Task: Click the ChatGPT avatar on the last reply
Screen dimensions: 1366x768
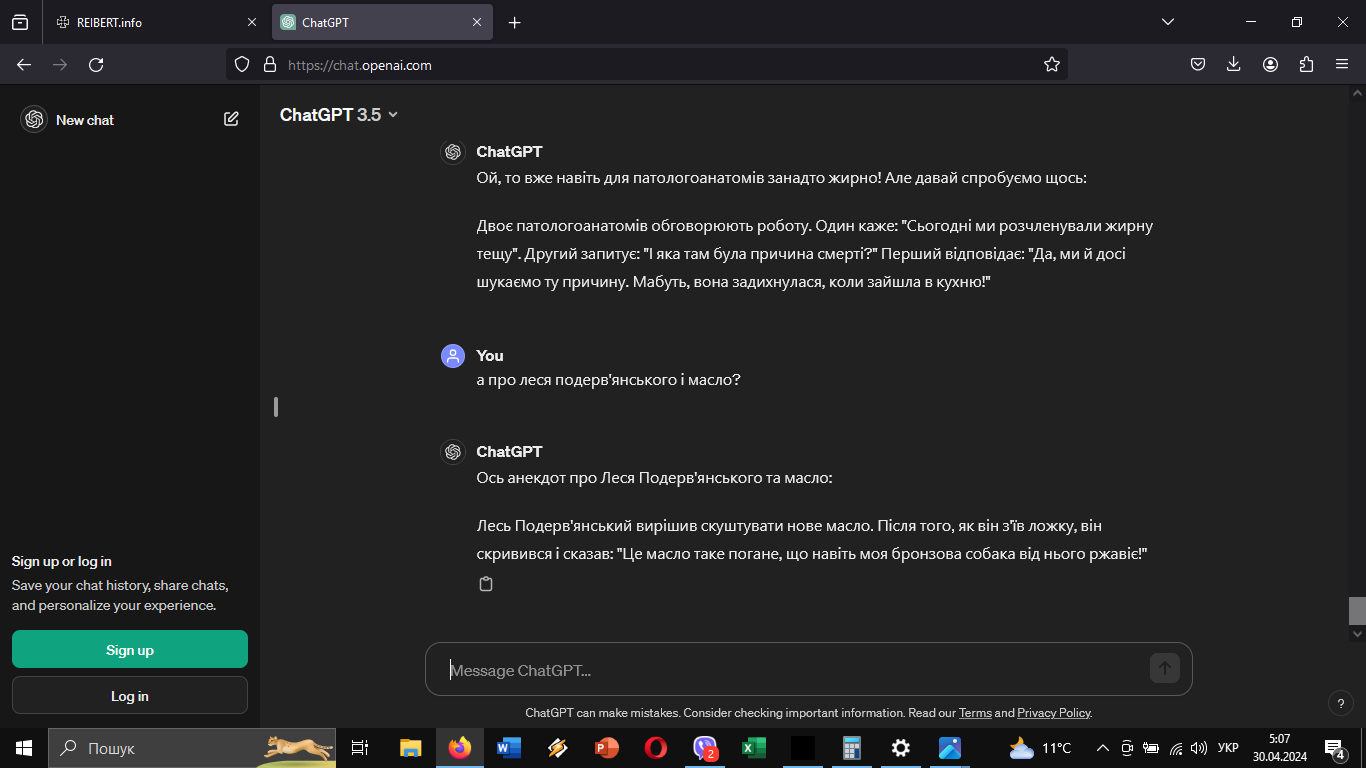Action: click(453, 452)
